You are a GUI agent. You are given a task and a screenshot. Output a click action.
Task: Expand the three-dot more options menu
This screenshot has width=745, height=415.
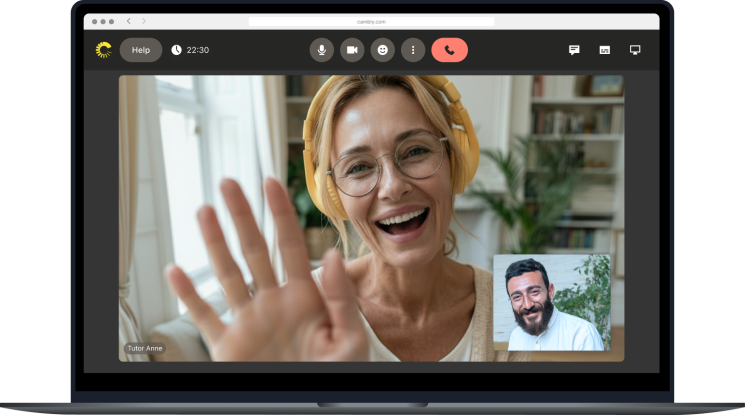pos(413,50)
